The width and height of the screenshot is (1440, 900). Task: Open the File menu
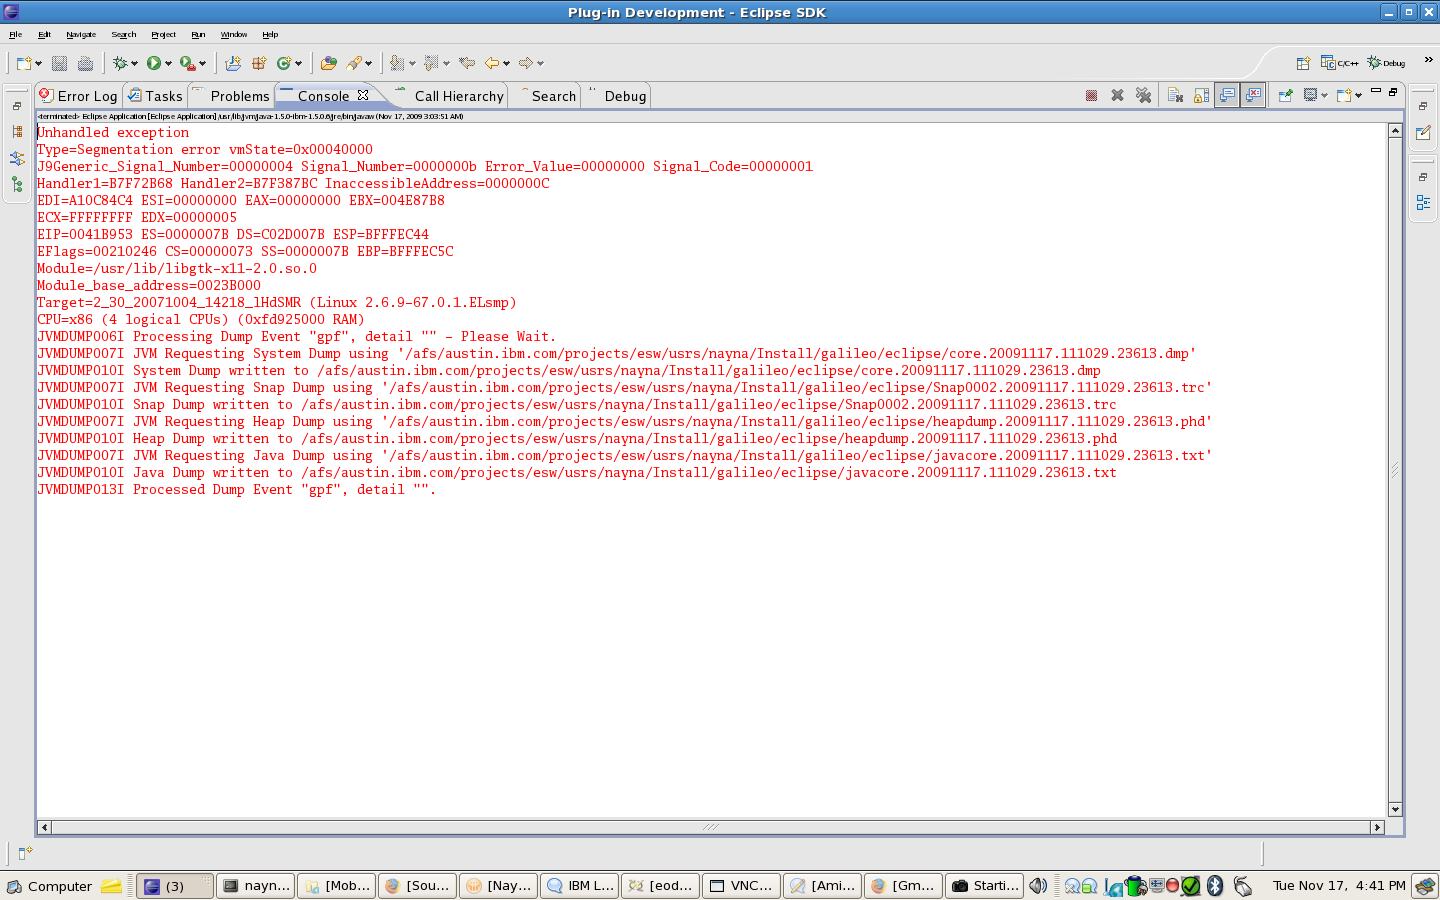pos(15,34)
